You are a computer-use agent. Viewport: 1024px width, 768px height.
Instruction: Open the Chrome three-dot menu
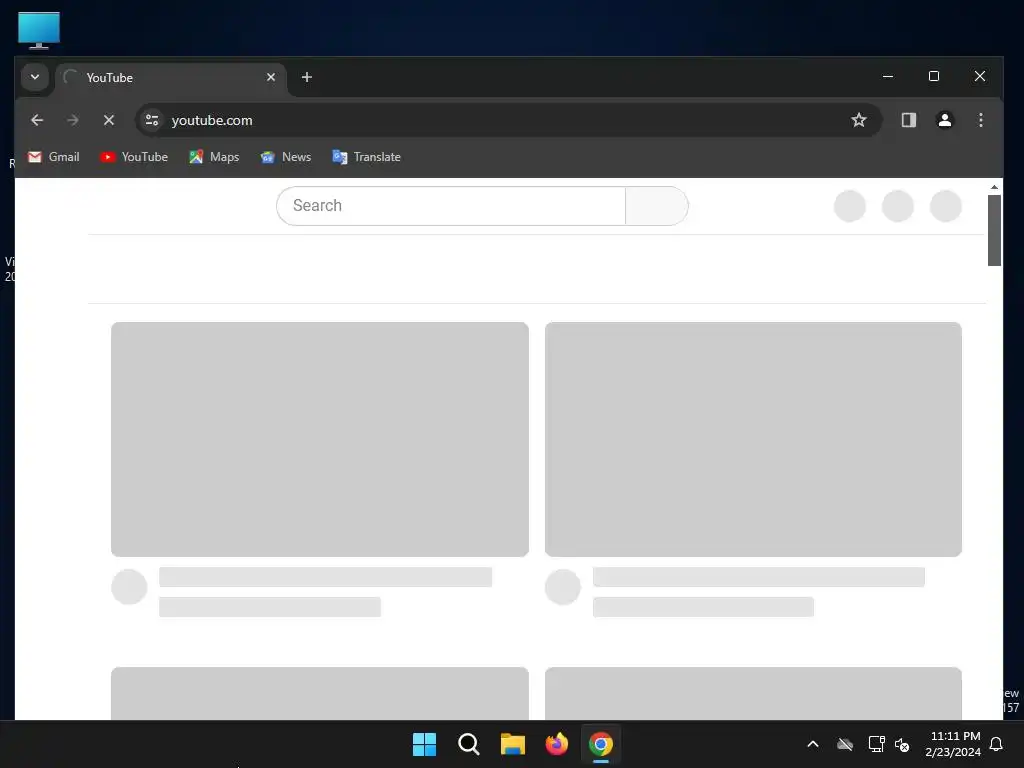[980, 120]
